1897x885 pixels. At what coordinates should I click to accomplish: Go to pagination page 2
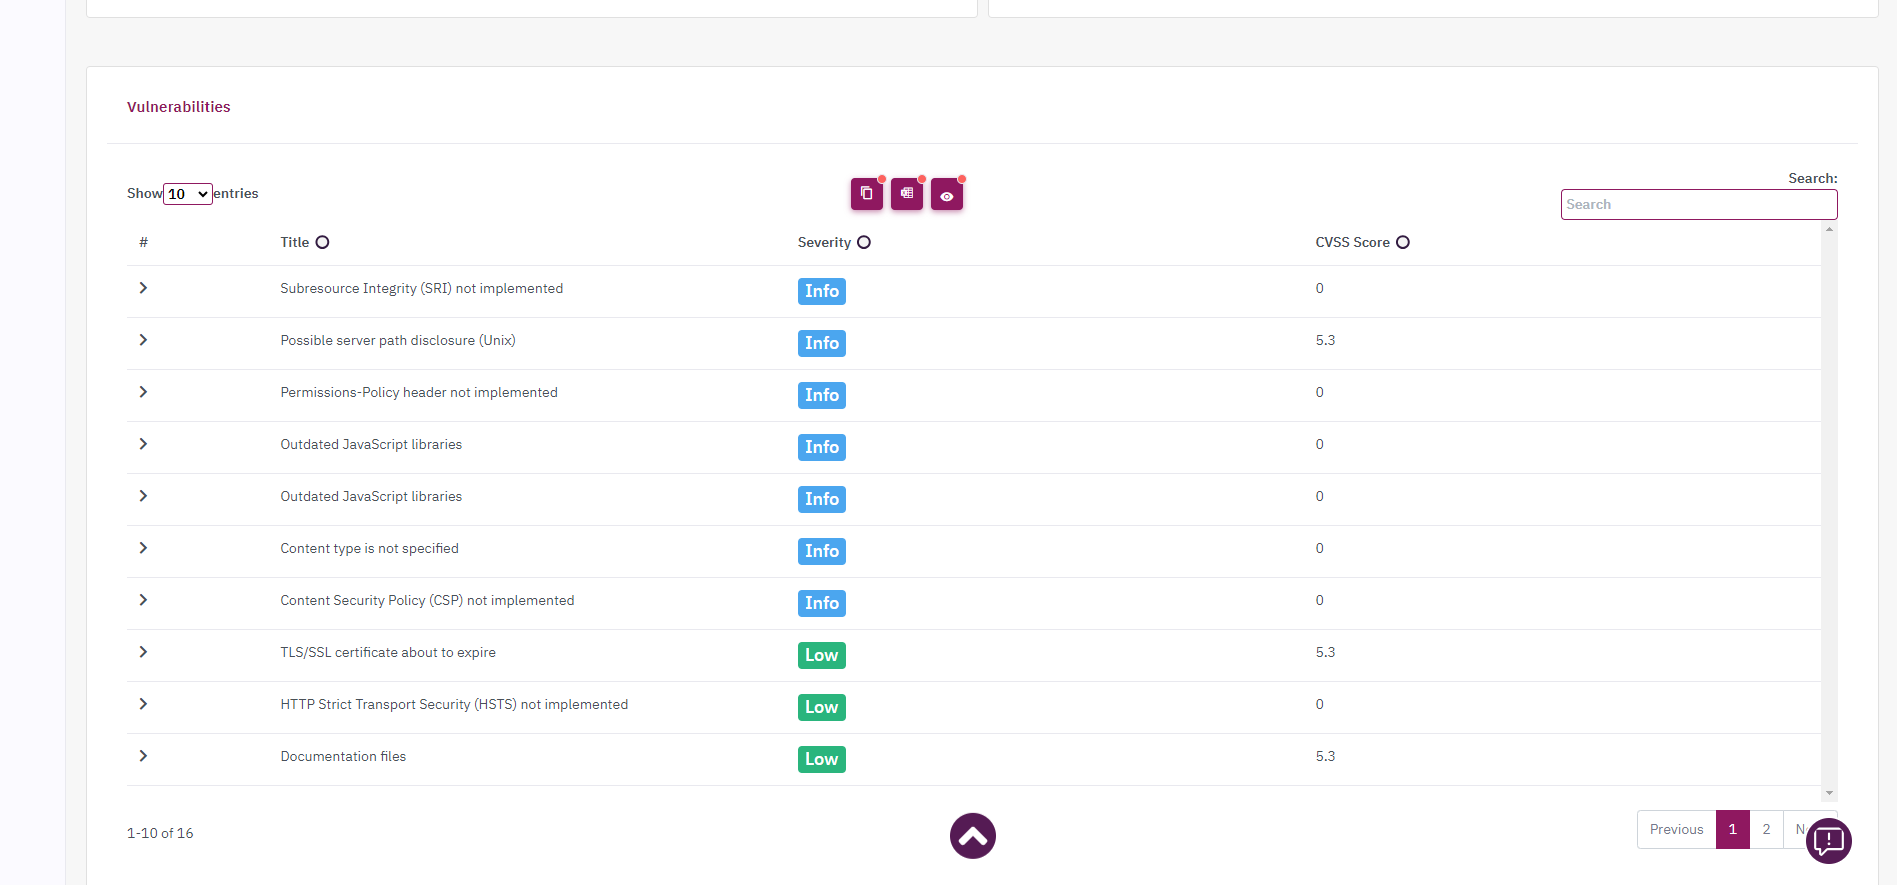click(1766, 829)
